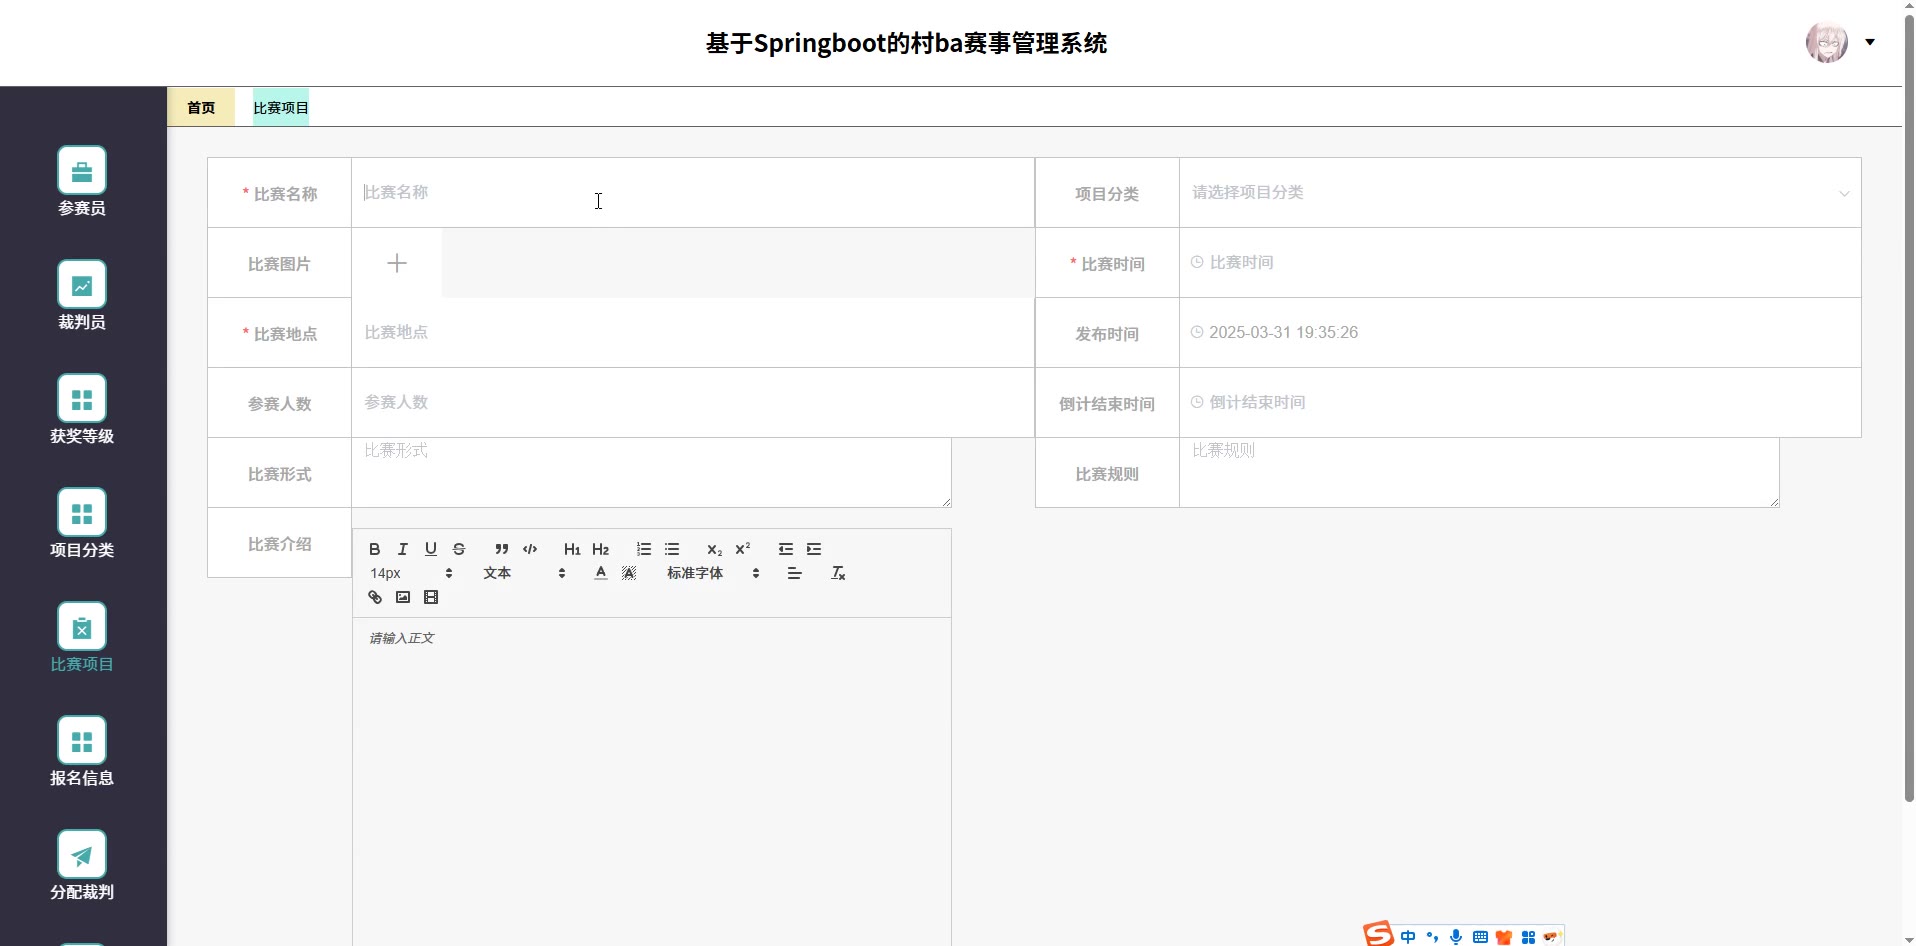Screen dimensions: 1916x946
Task: Open the 裁判员 sidebar section
Action: tap(82, 296)
